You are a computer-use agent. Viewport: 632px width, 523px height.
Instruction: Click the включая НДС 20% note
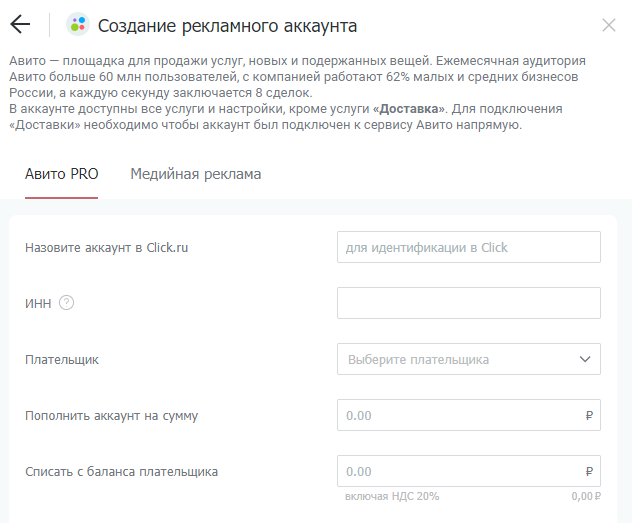tap(392, 496)
